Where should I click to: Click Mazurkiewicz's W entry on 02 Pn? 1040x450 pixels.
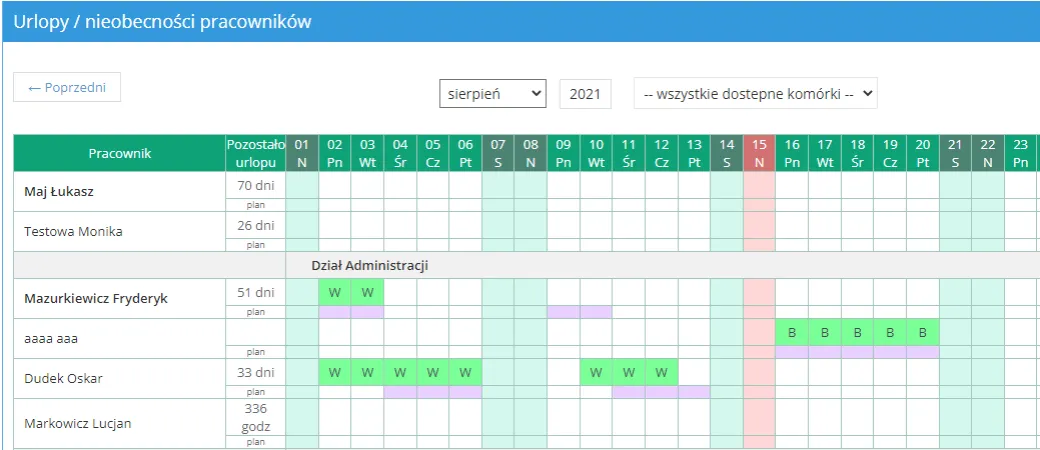pyautogui.click(x=335, y=293)
